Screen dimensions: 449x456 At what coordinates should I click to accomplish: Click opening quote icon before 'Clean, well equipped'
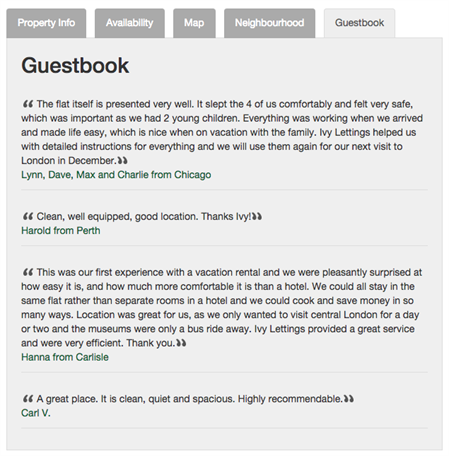pos(28,217)
